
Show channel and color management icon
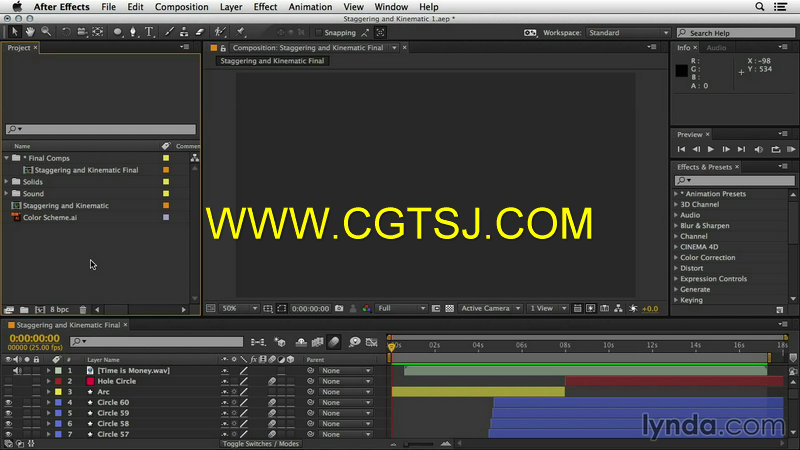(366, 308)
